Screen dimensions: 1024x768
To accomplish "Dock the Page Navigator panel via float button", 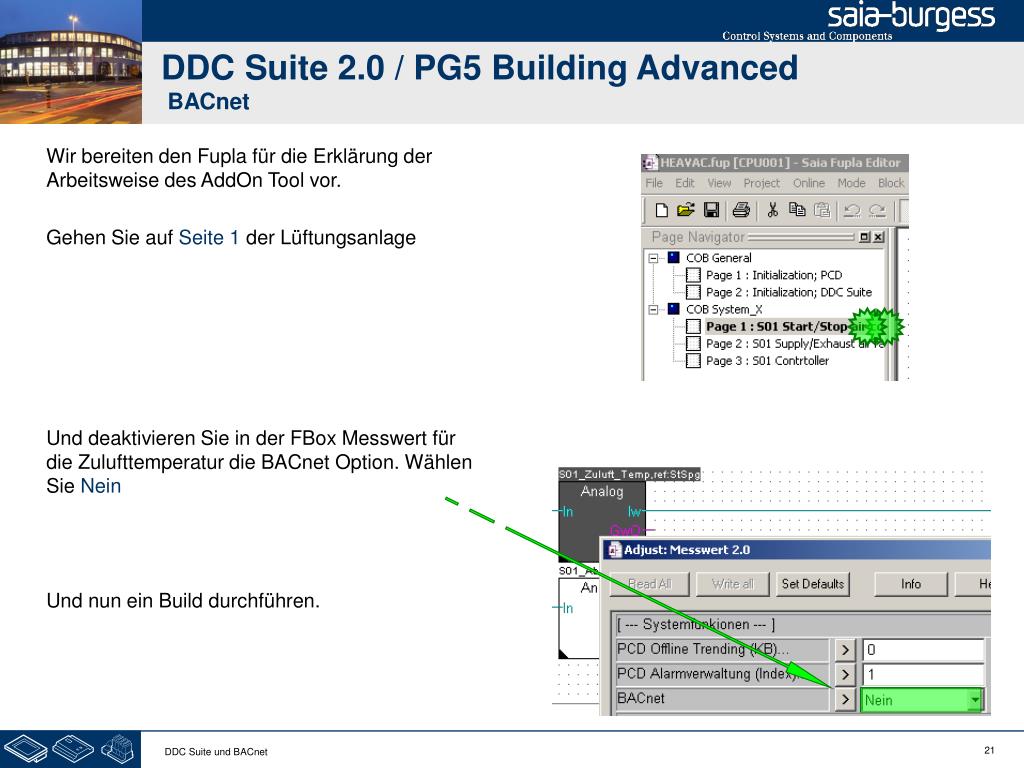I will (x=865, y=237).
